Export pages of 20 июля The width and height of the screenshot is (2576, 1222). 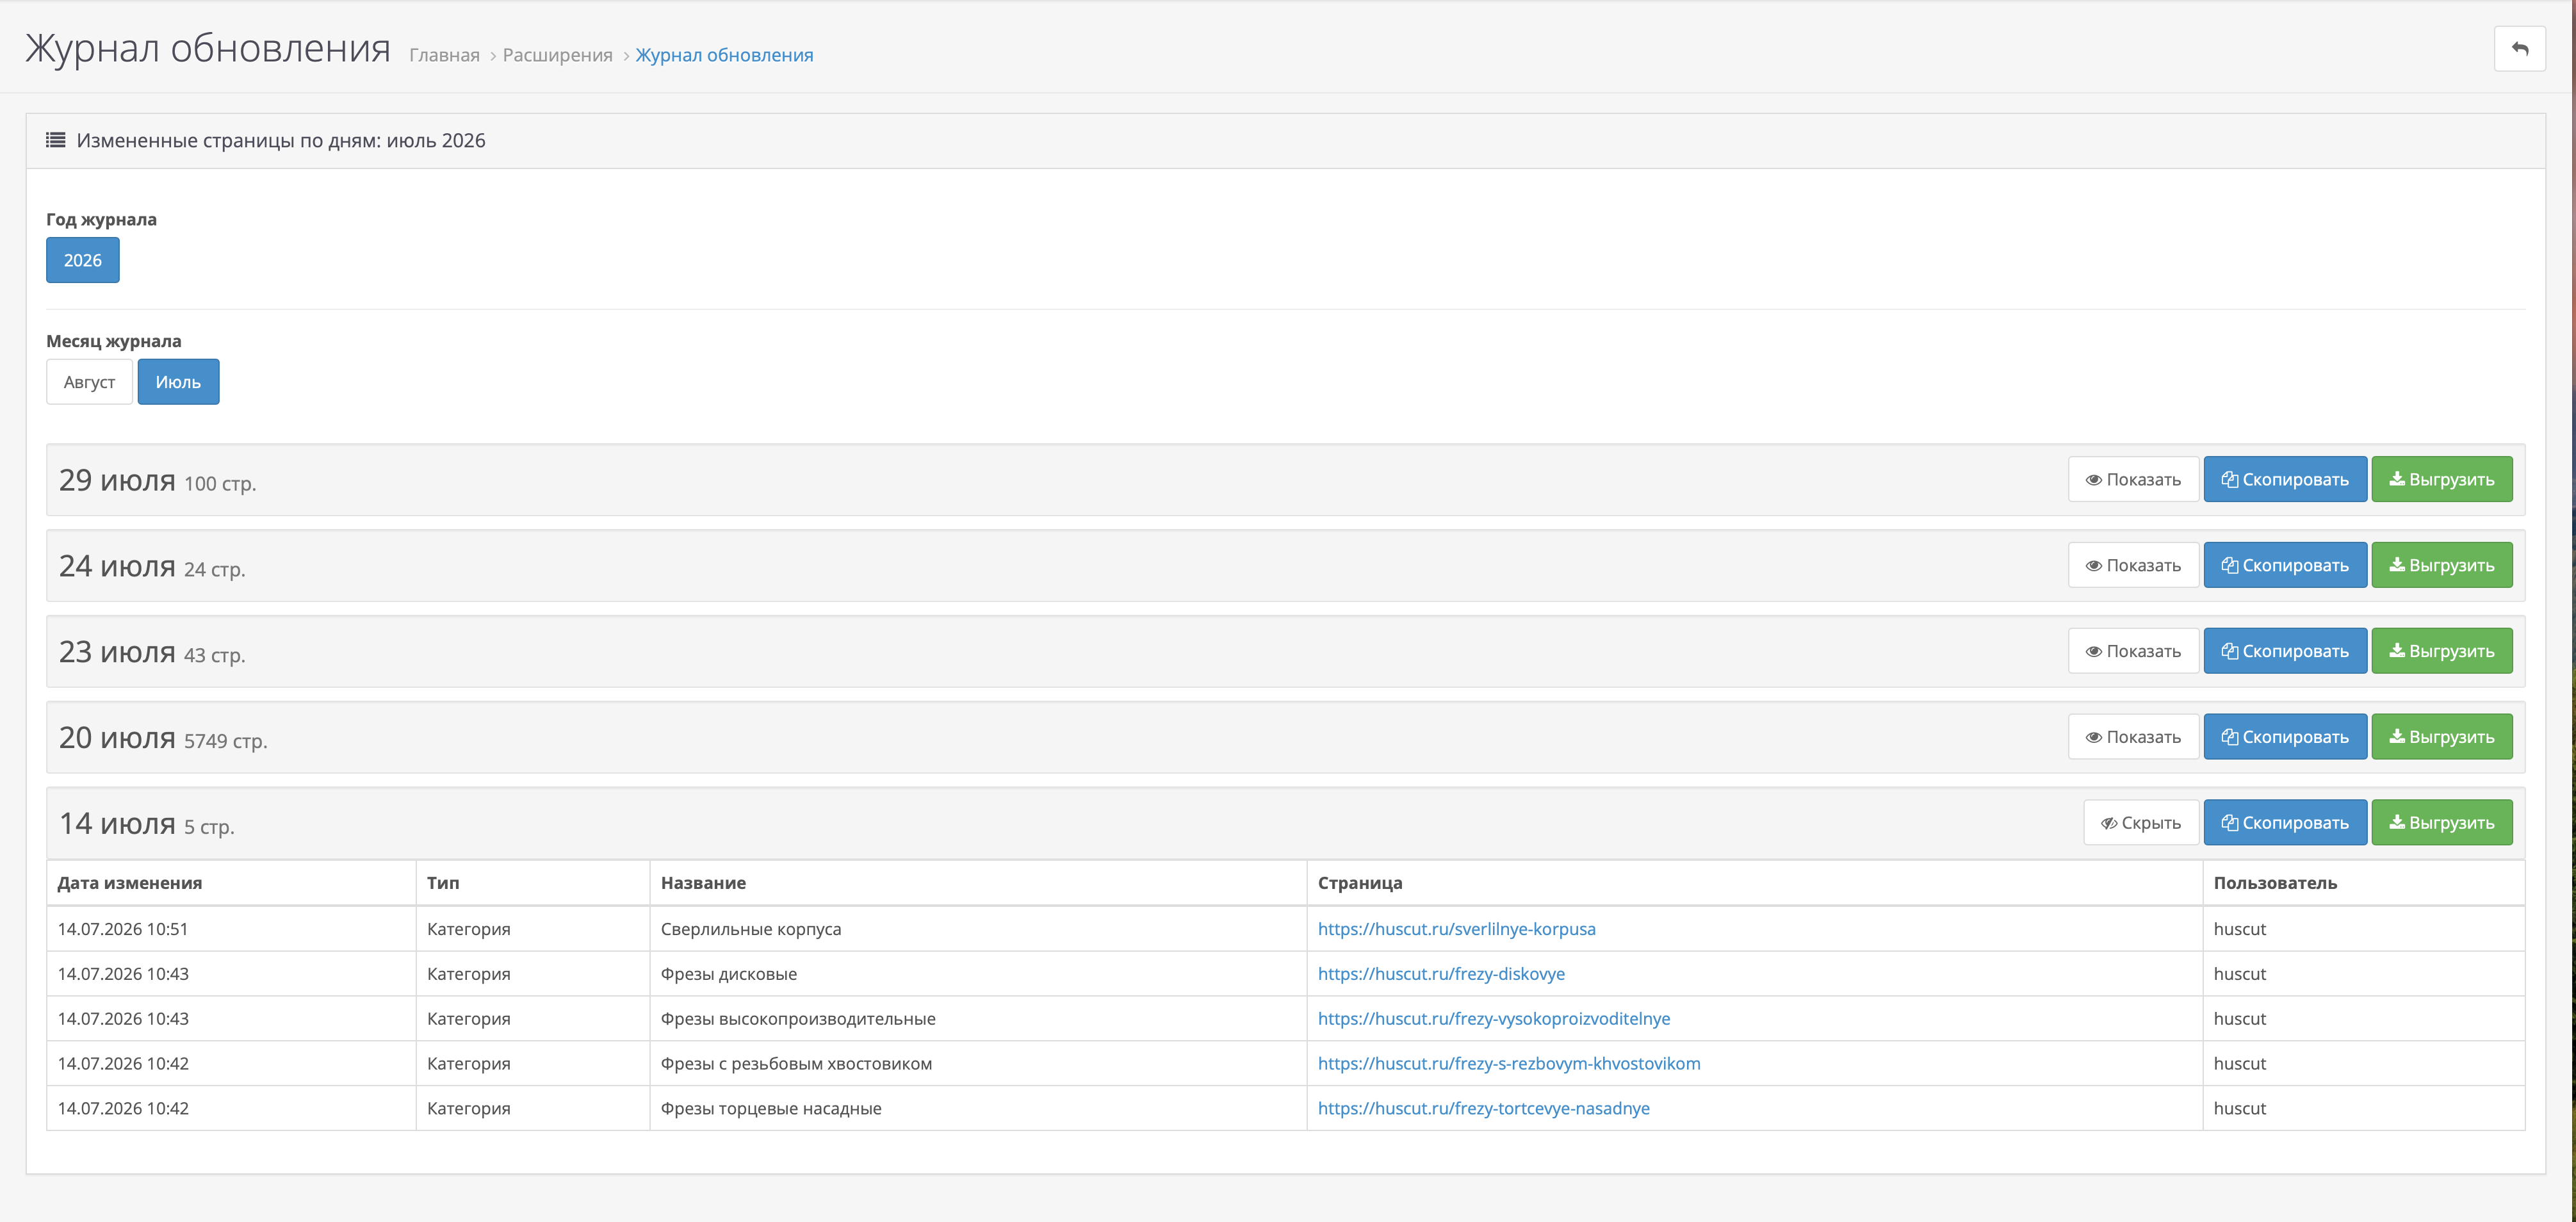(x=2442, y=737)
